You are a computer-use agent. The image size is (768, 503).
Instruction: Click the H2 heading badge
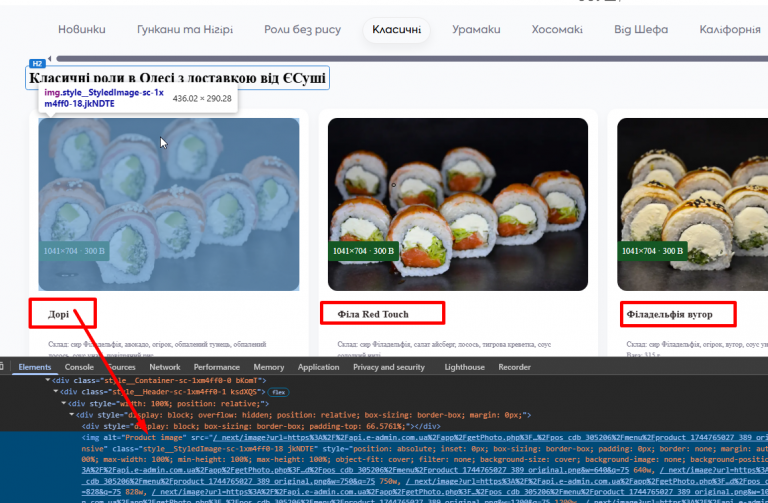coord(37,64)
